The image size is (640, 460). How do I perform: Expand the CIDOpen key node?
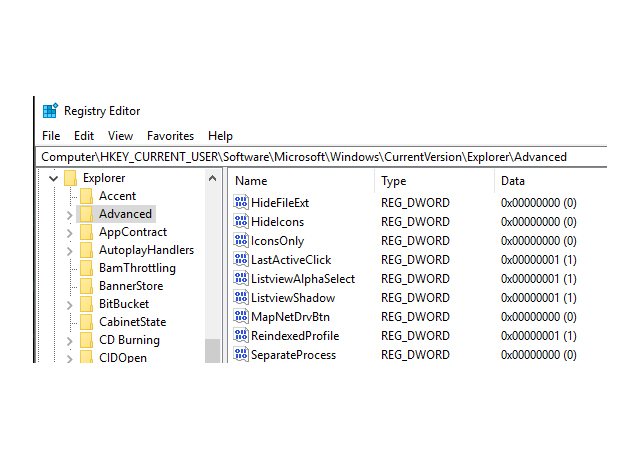[70, 358]
